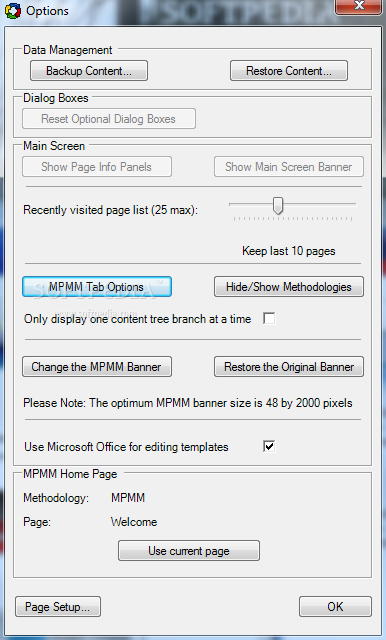Click the Options window app icon
Image resolution: width=386 pixels, height=640 pixels.
(13, 11)
